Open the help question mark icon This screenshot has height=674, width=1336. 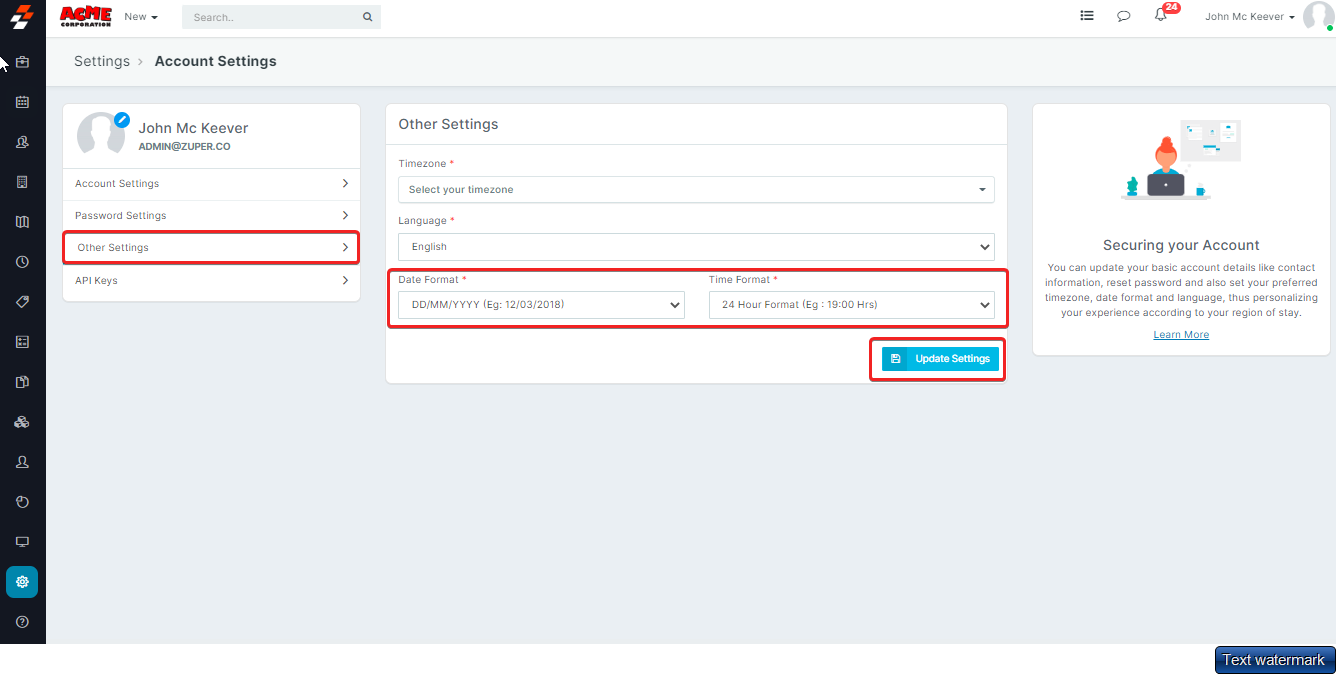point(22,622)
